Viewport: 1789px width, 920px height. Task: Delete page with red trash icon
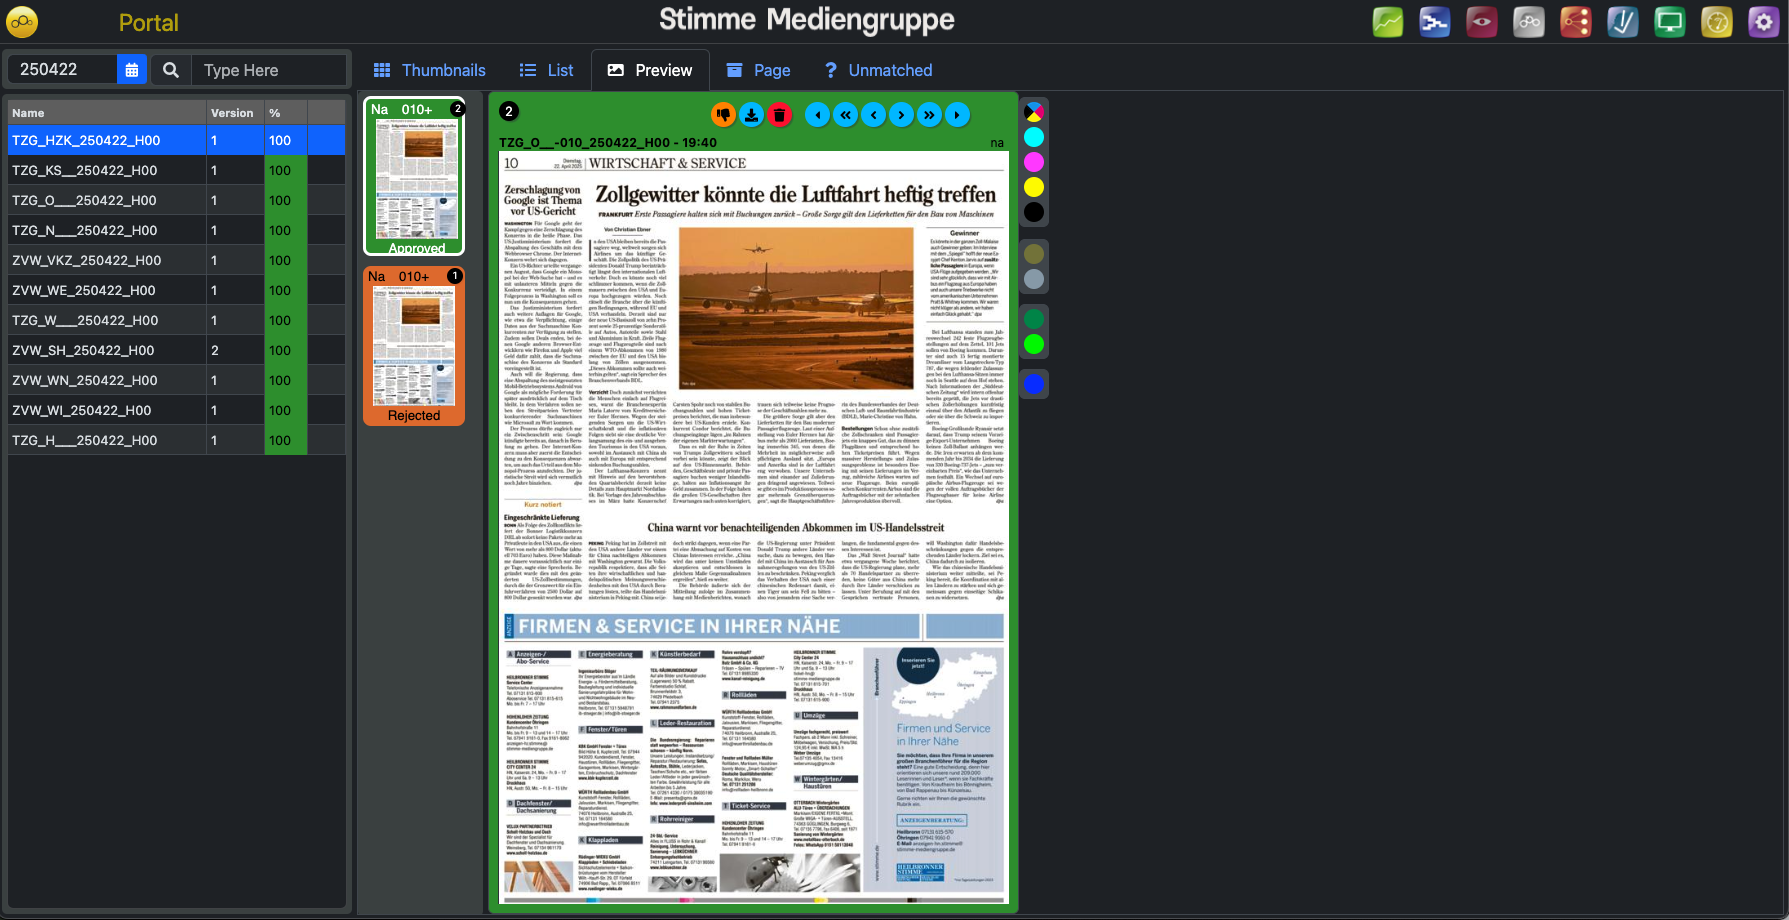point(780,115)
